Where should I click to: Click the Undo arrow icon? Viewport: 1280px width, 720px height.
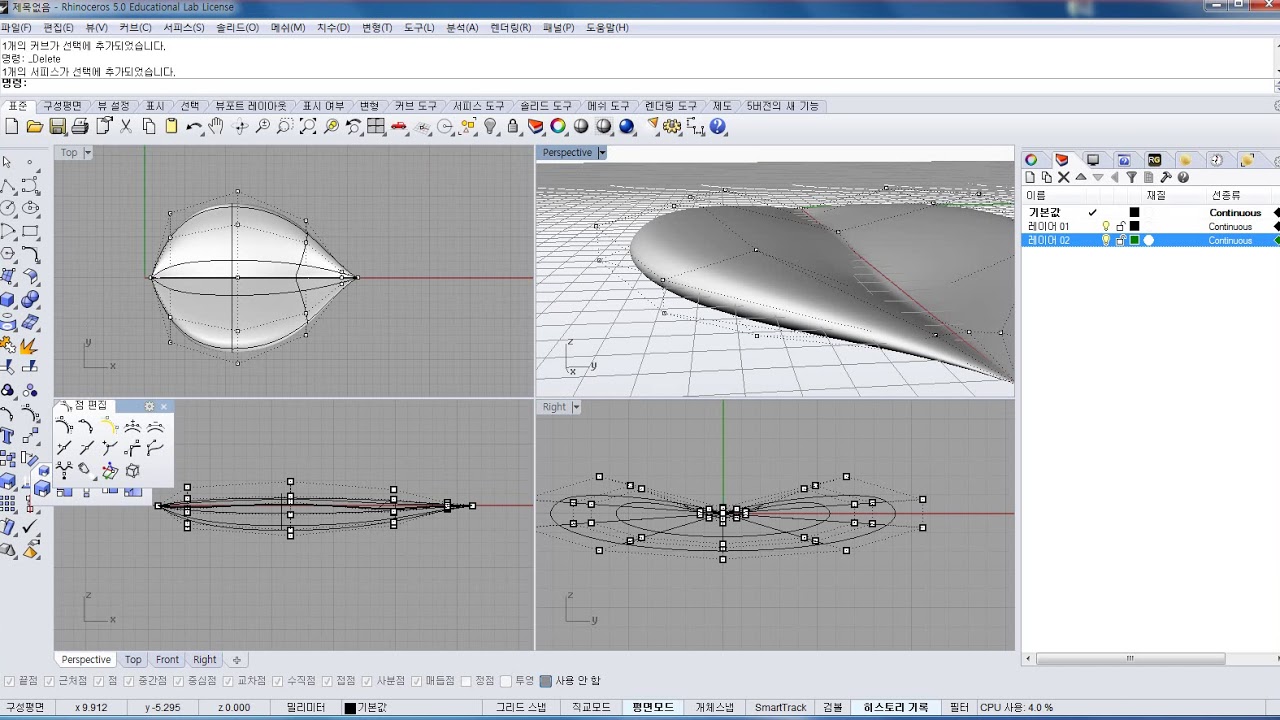click(194, 127)
